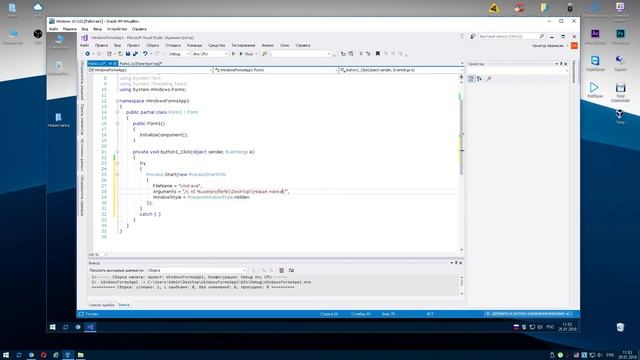Open the VM Windows Start button
This screenshot has height=360, width=640.
(53, 327)
